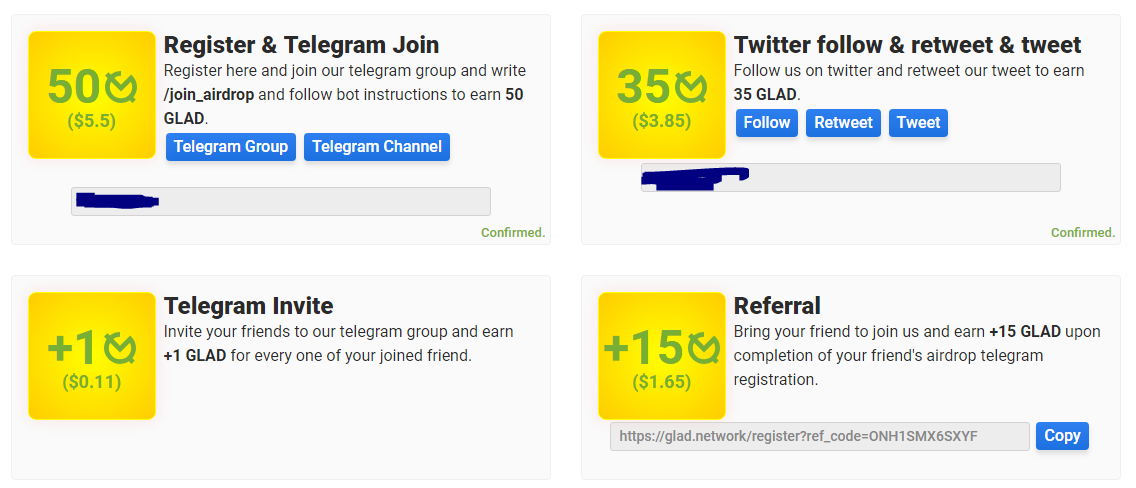Click the GLAD logo beside the 50 reward
Viewport: 1136px width, 488px height.
[x=121, y=87]
